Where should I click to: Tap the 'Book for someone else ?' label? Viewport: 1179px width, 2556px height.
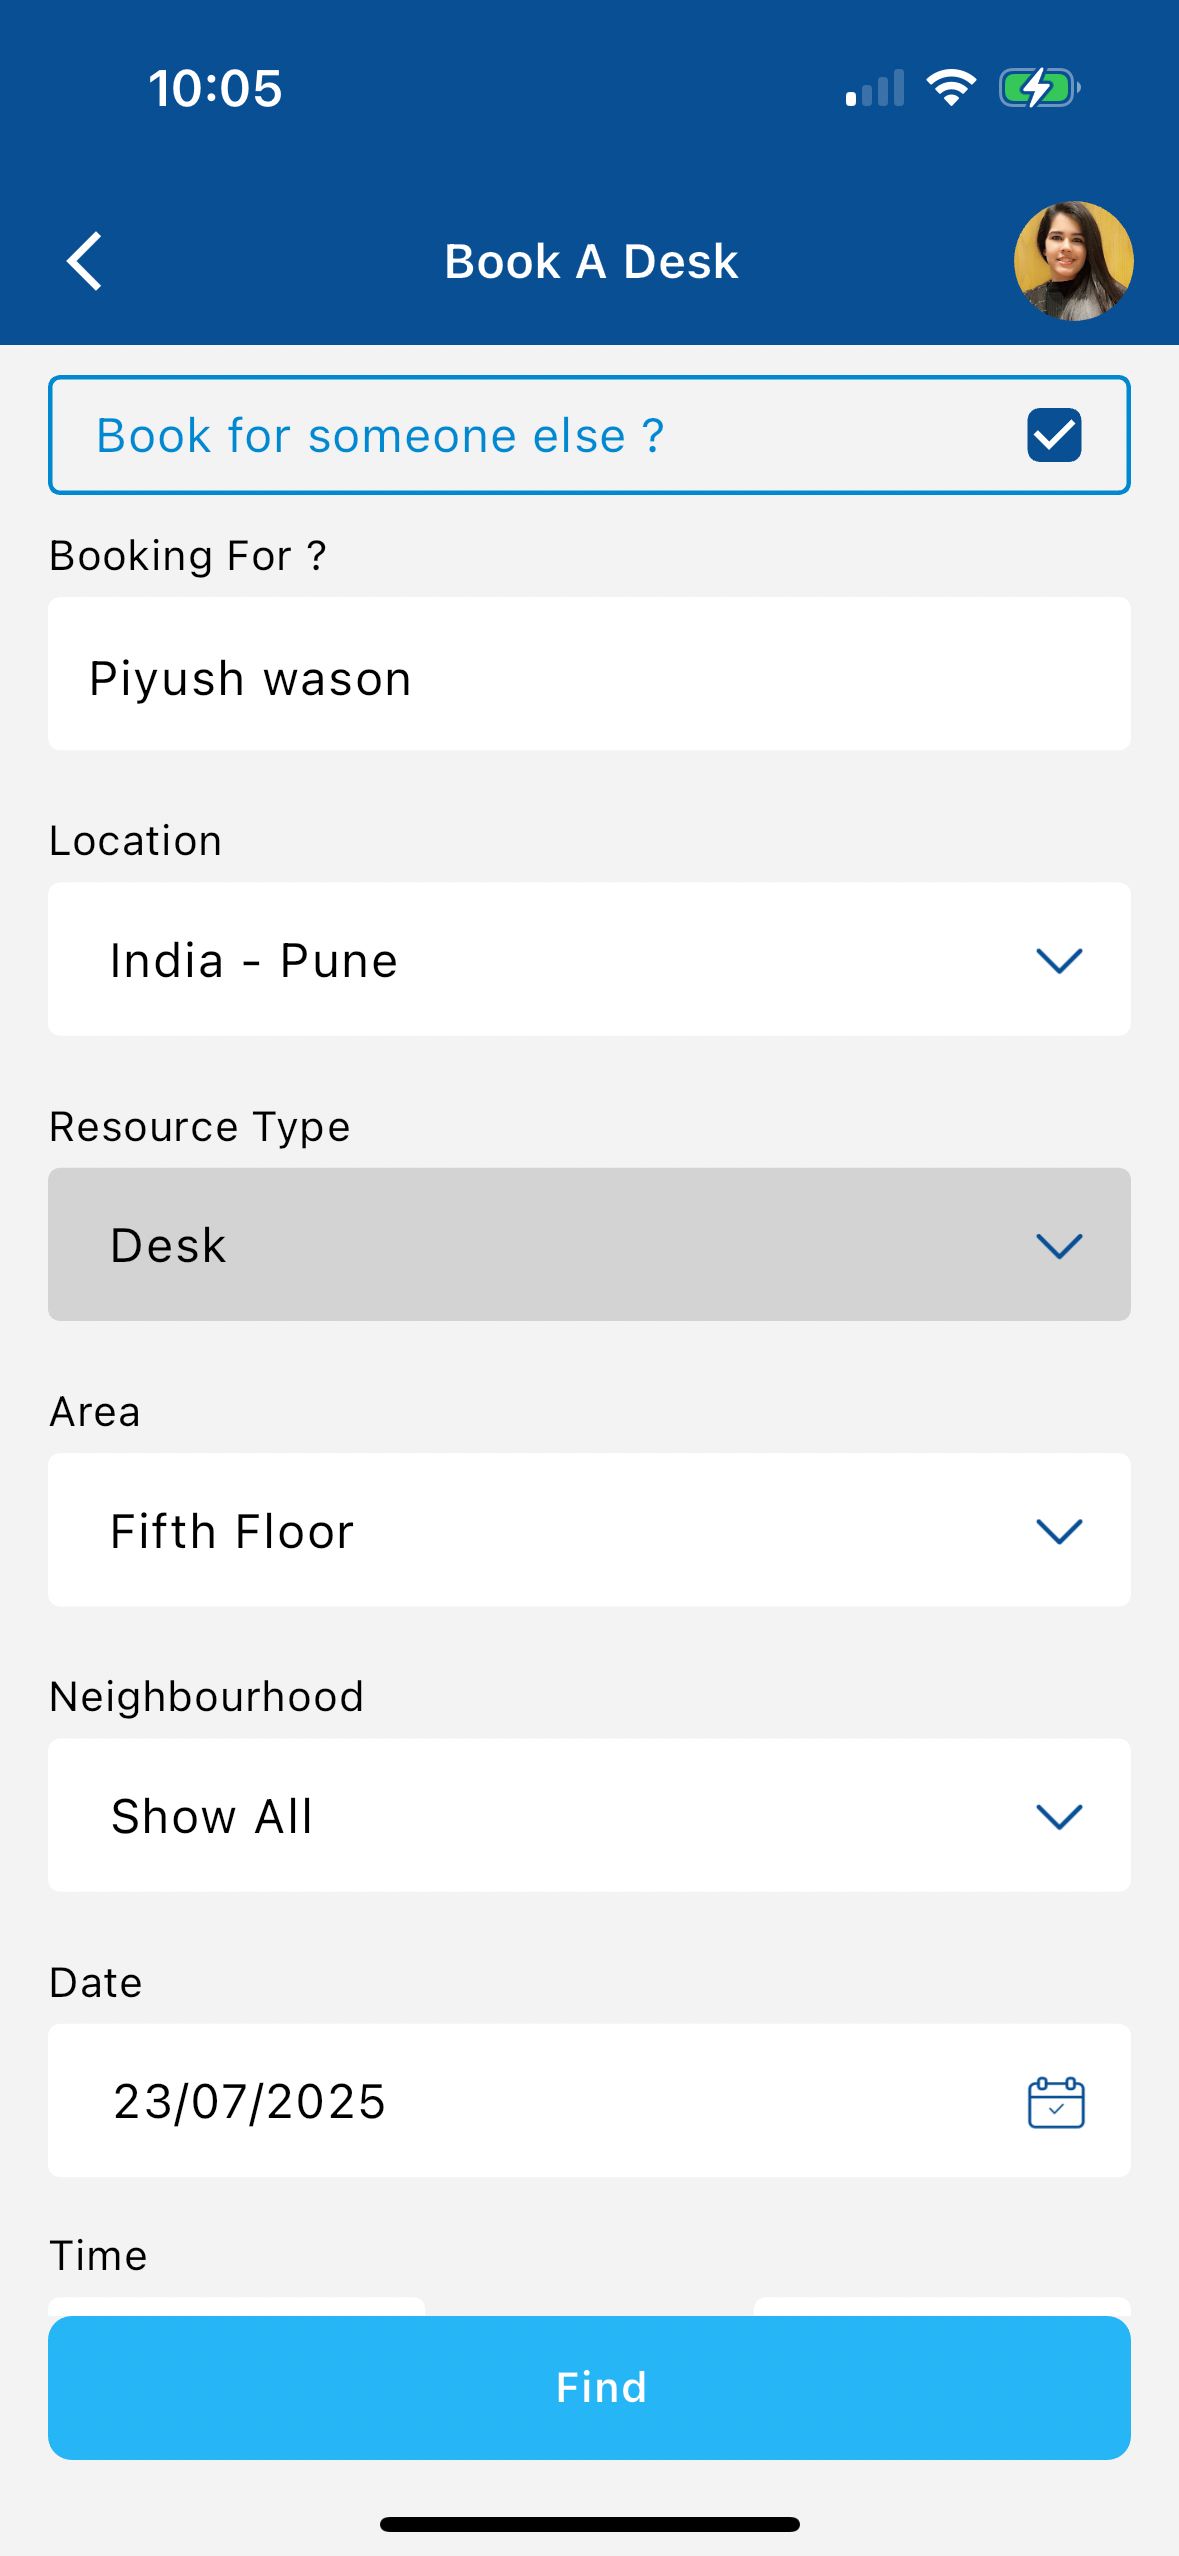[x=380, y=436]
